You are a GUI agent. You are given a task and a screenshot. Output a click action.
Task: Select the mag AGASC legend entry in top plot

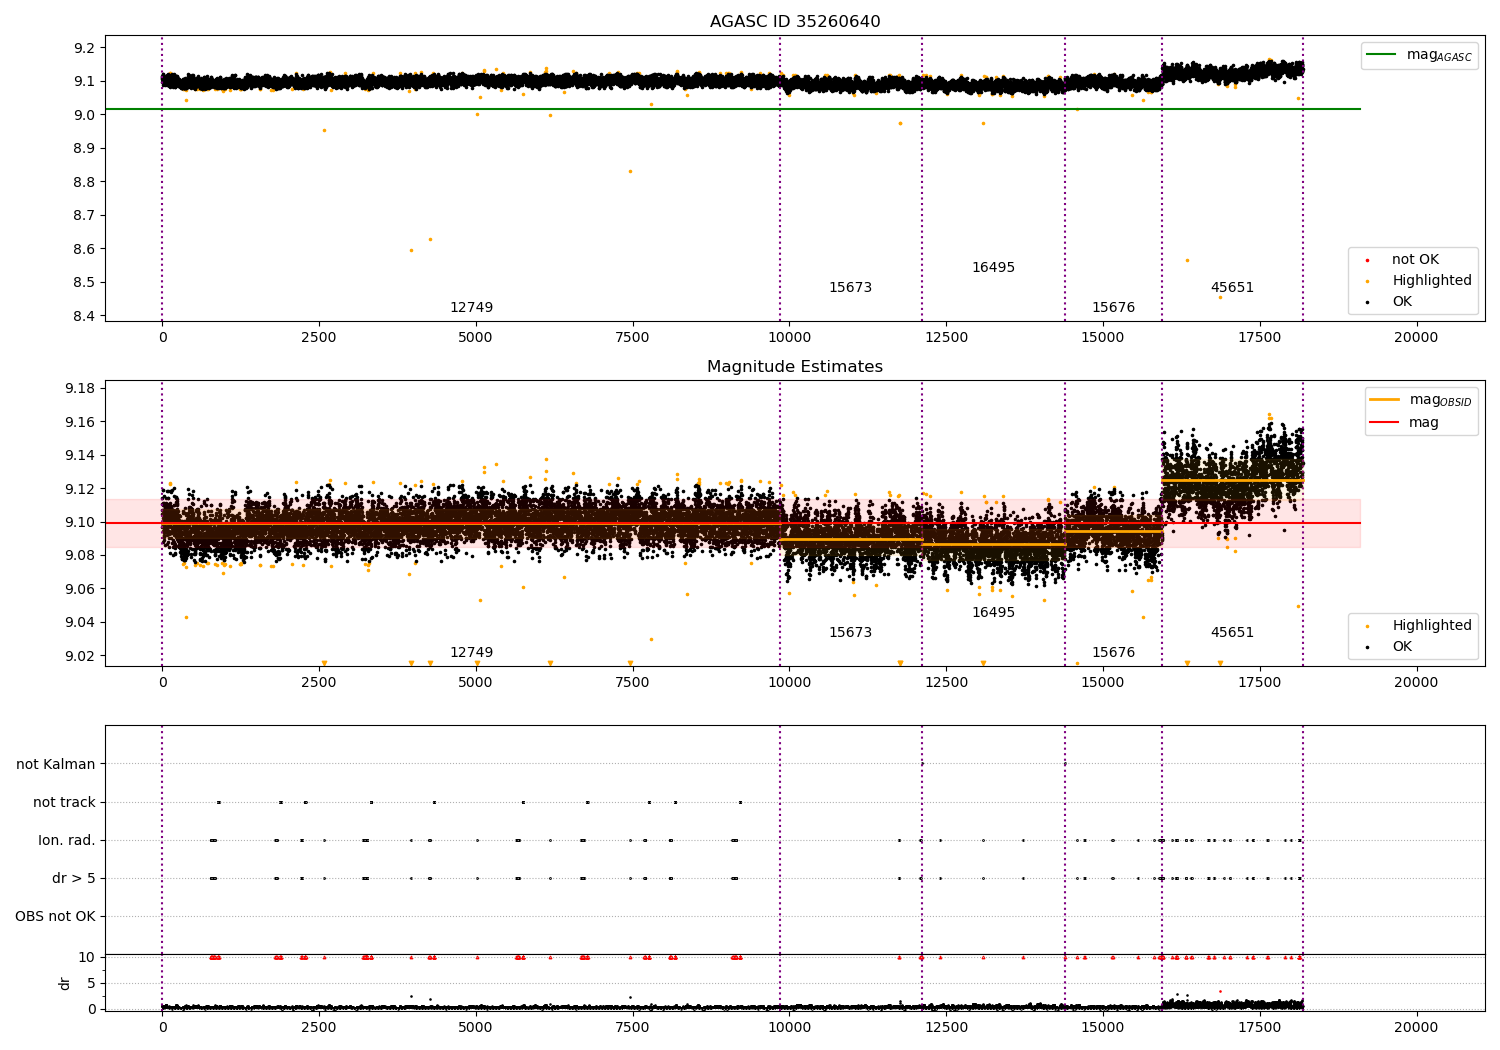click(1420, 55)
